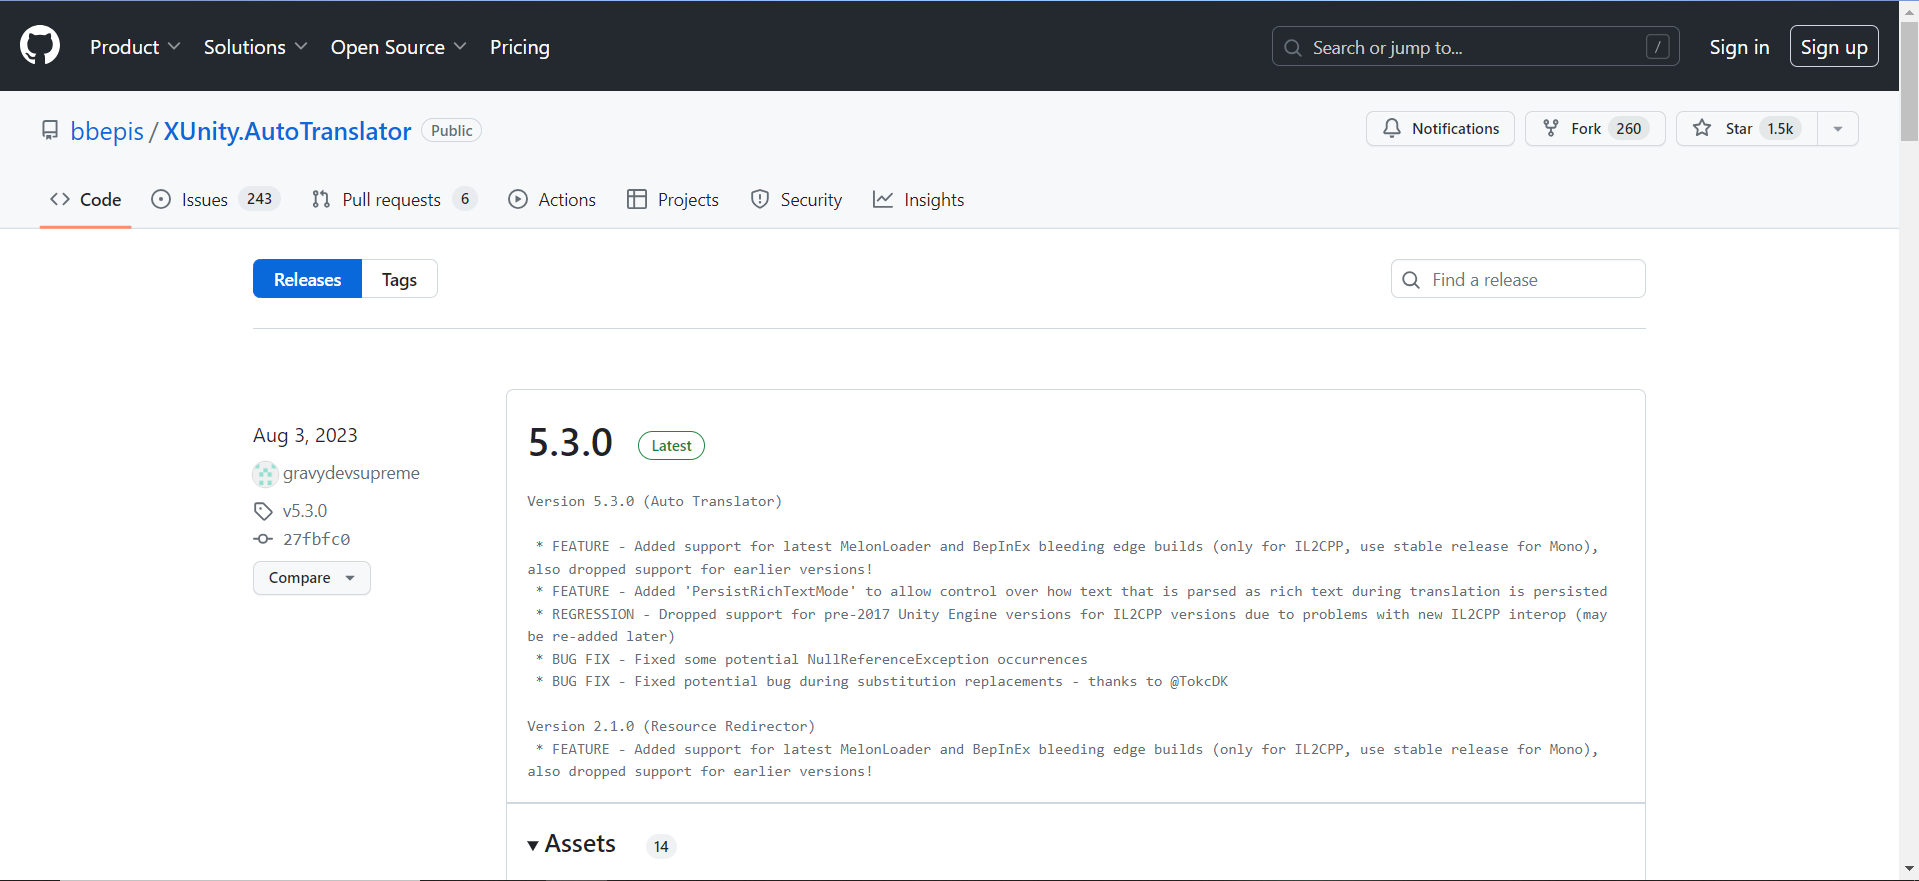Open the Issues tab

215,199
